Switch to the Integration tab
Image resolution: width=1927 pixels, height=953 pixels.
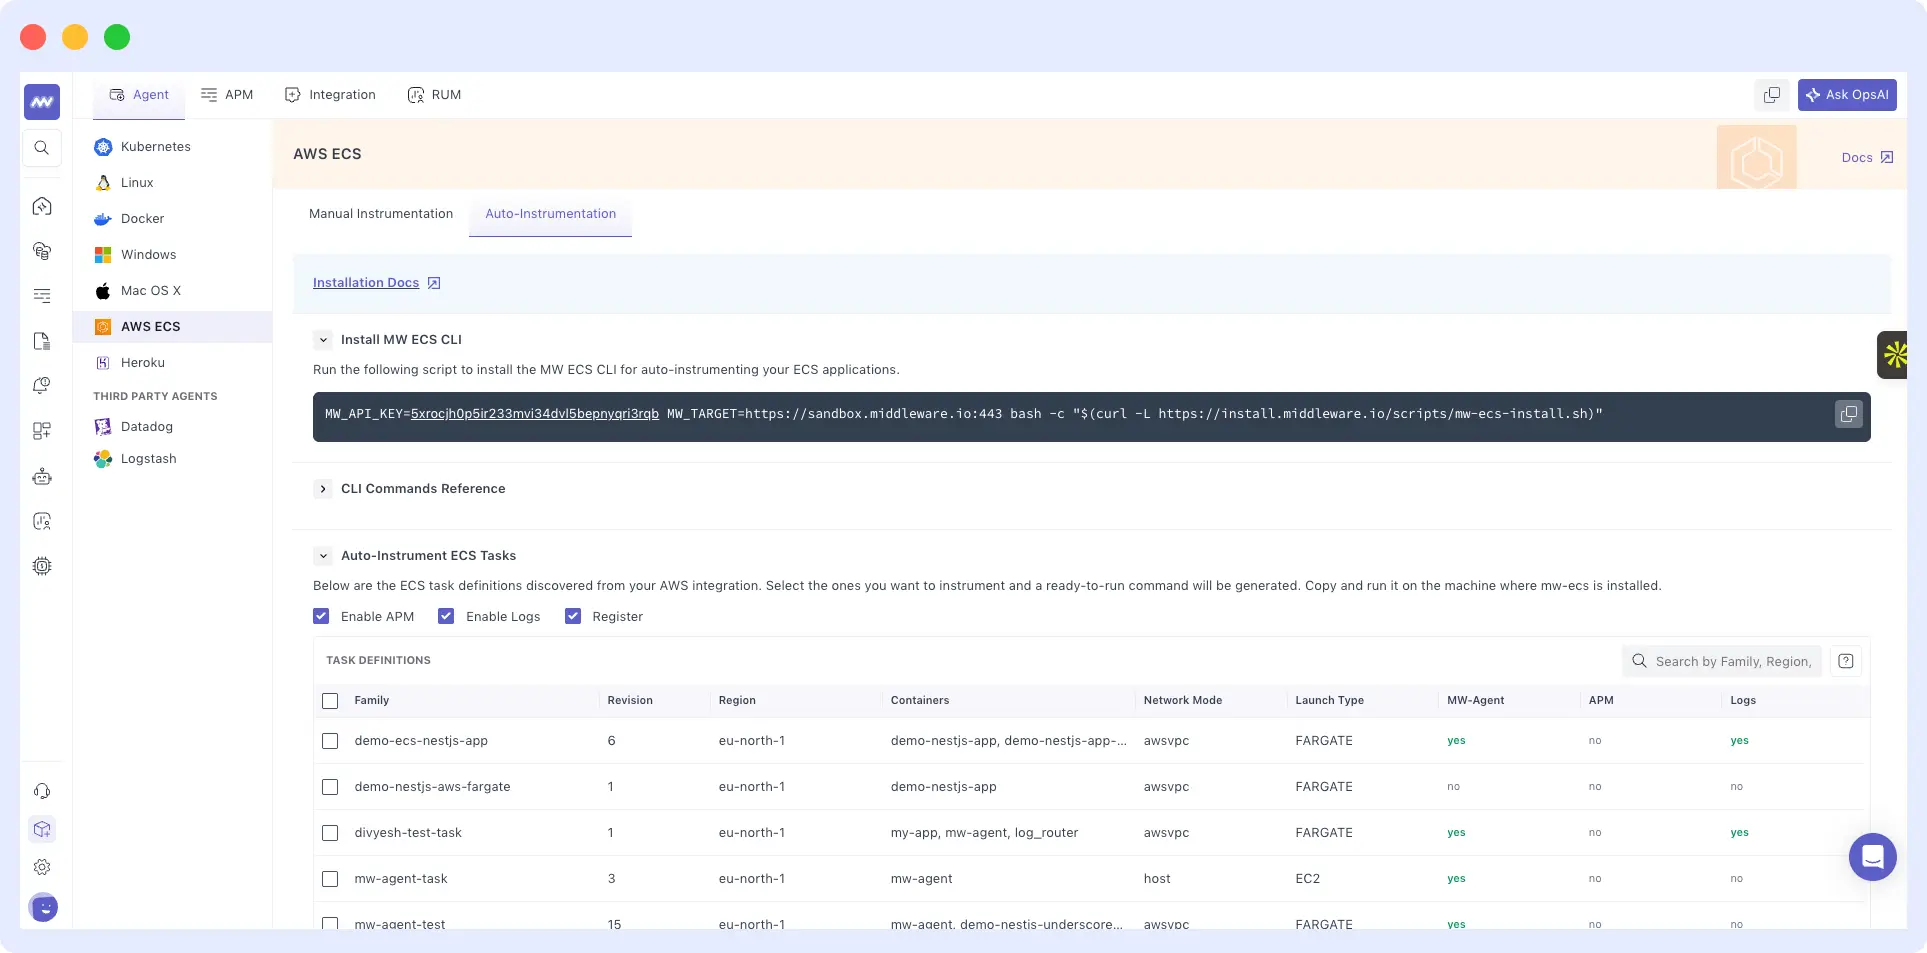tap(330, 95)
